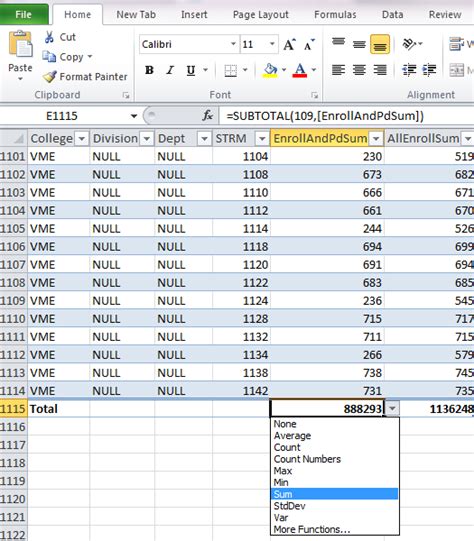Select Sum in the totals list

[x=334, y=494]
